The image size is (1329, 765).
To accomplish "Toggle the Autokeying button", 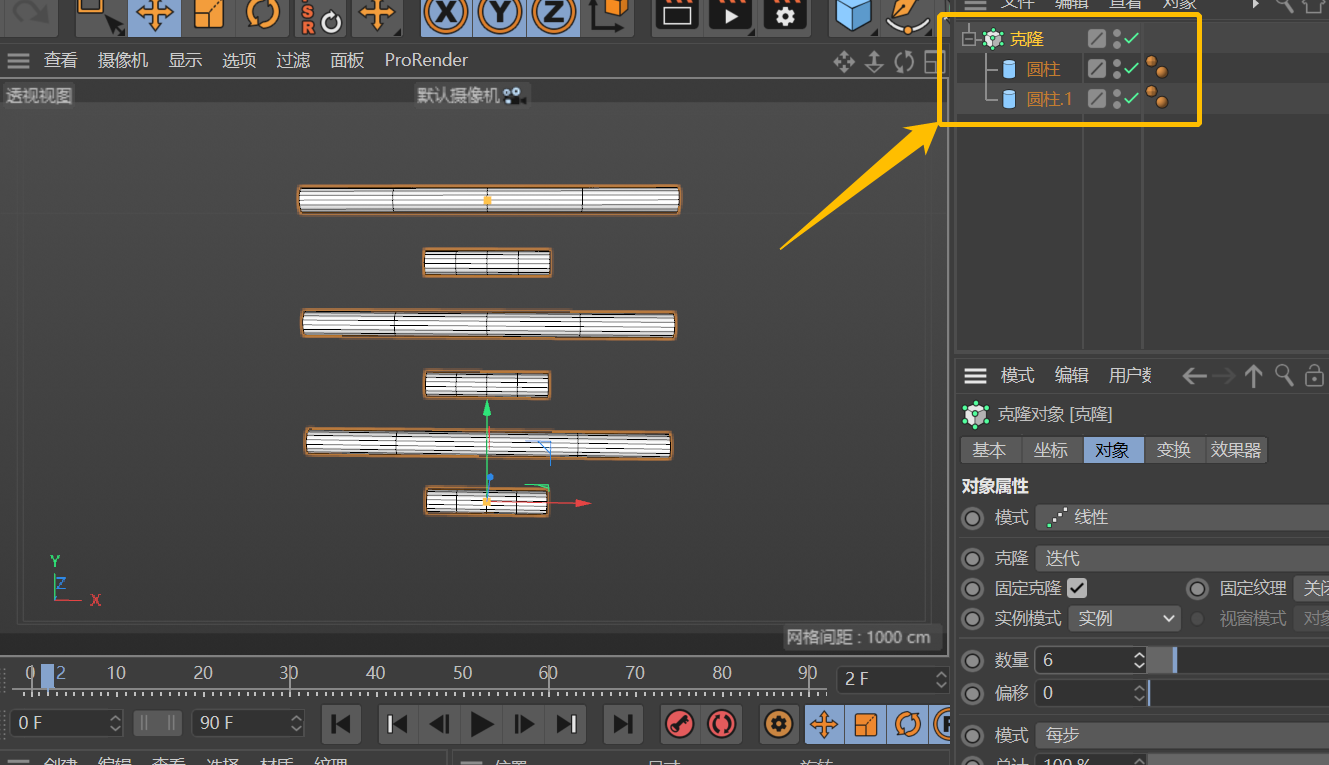I will pyautogui.click(x=722, y=723).
